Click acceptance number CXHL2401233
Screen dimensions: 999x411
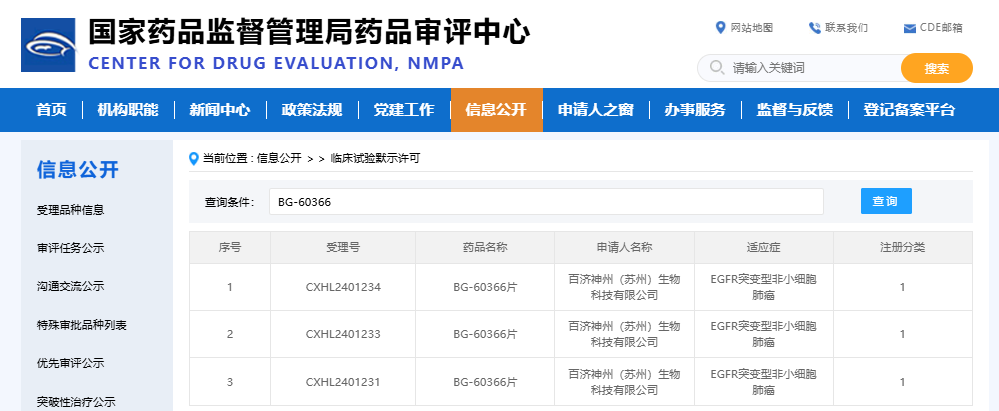(x=343, y=335)
